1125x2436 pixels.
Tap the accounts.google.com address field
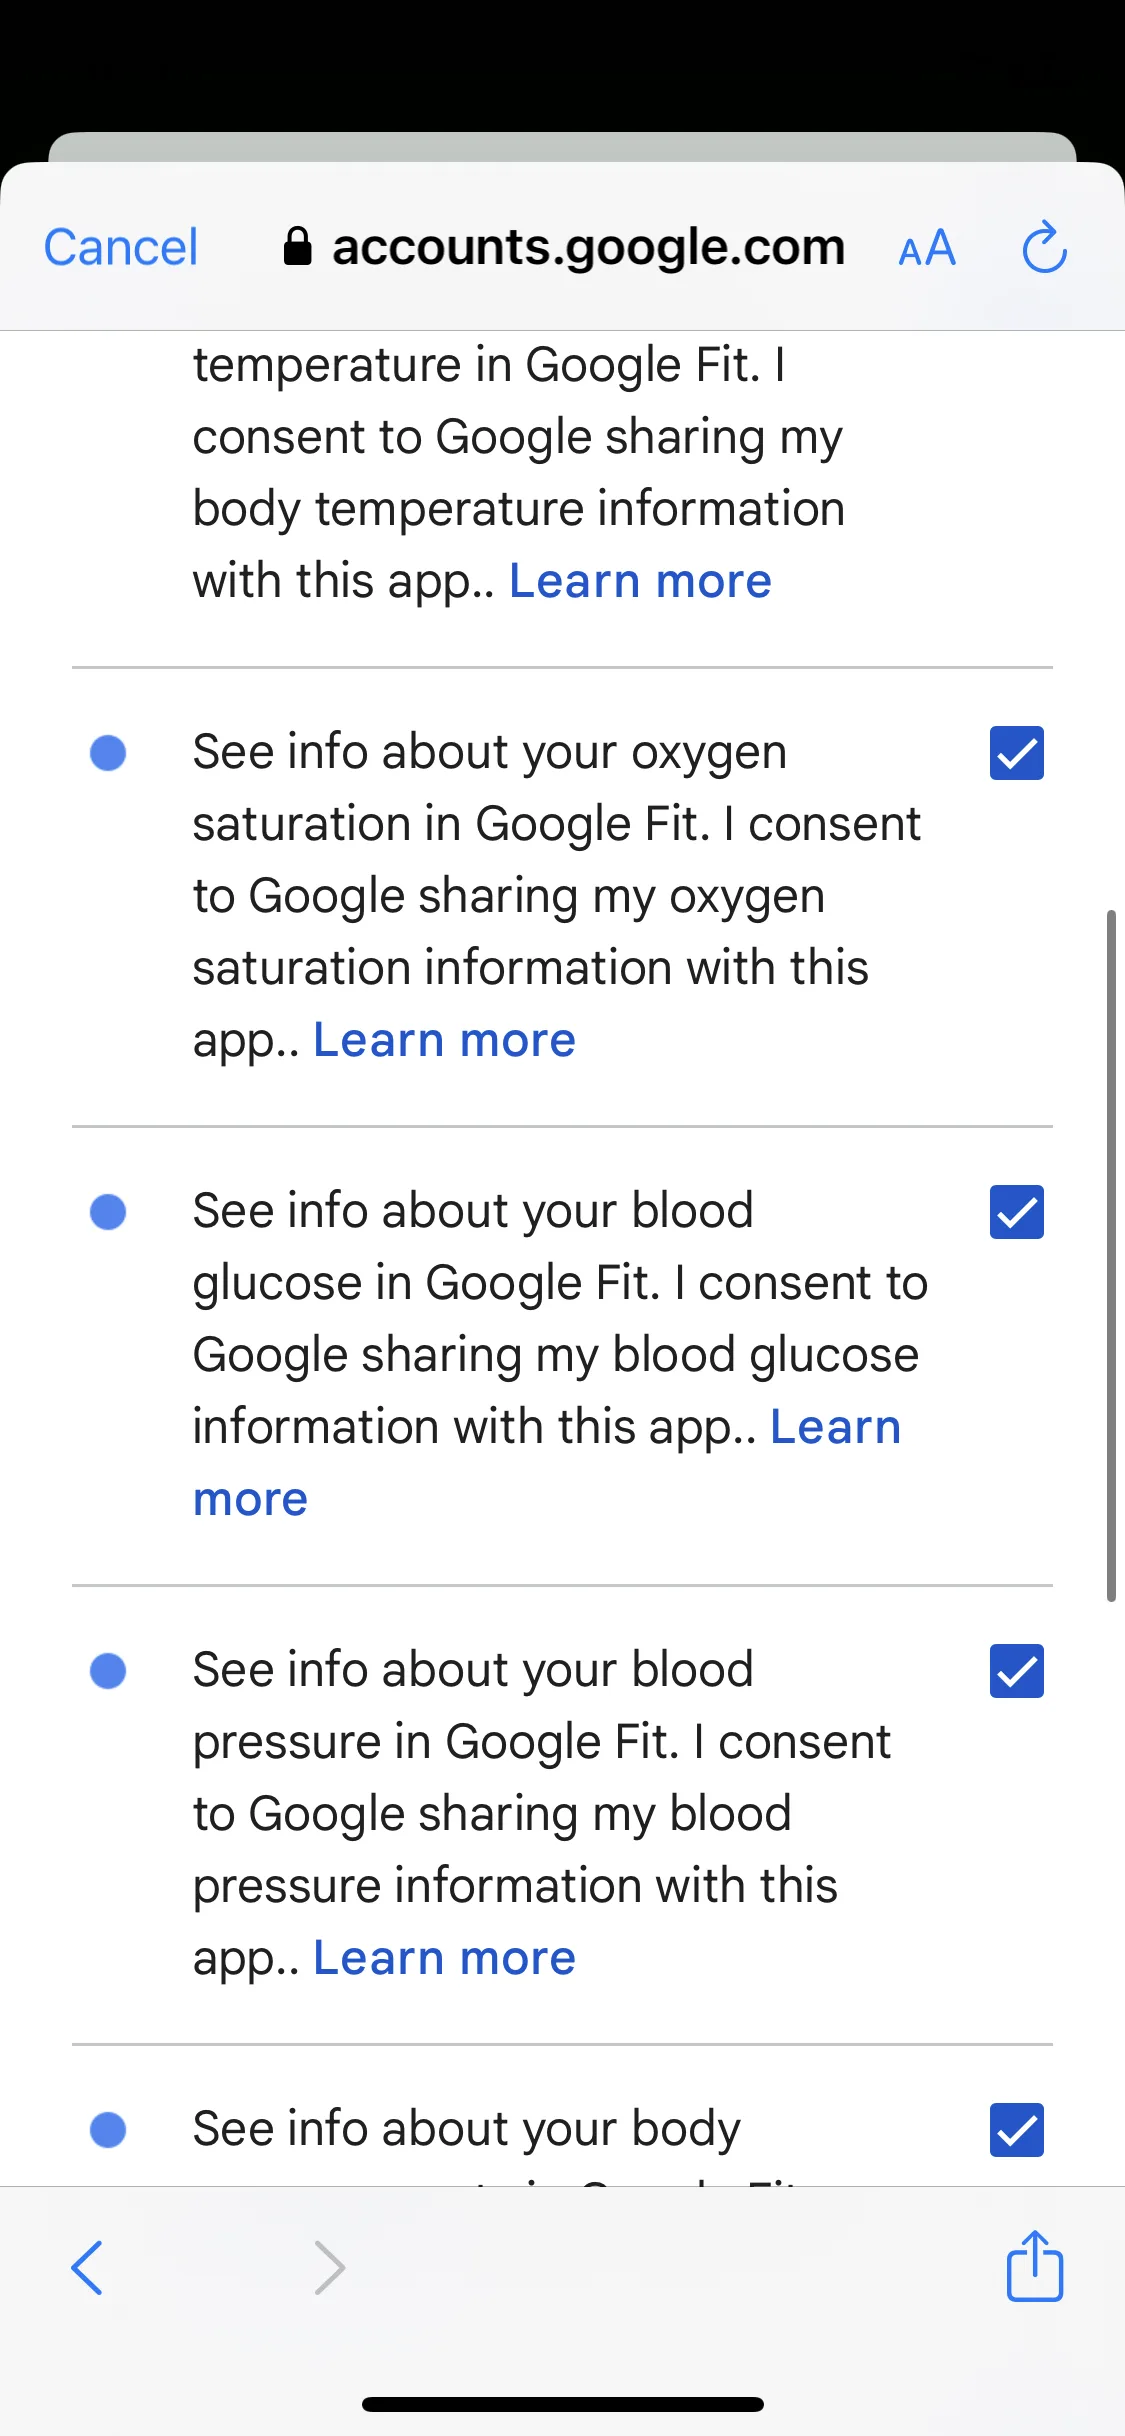pos(588,247)
